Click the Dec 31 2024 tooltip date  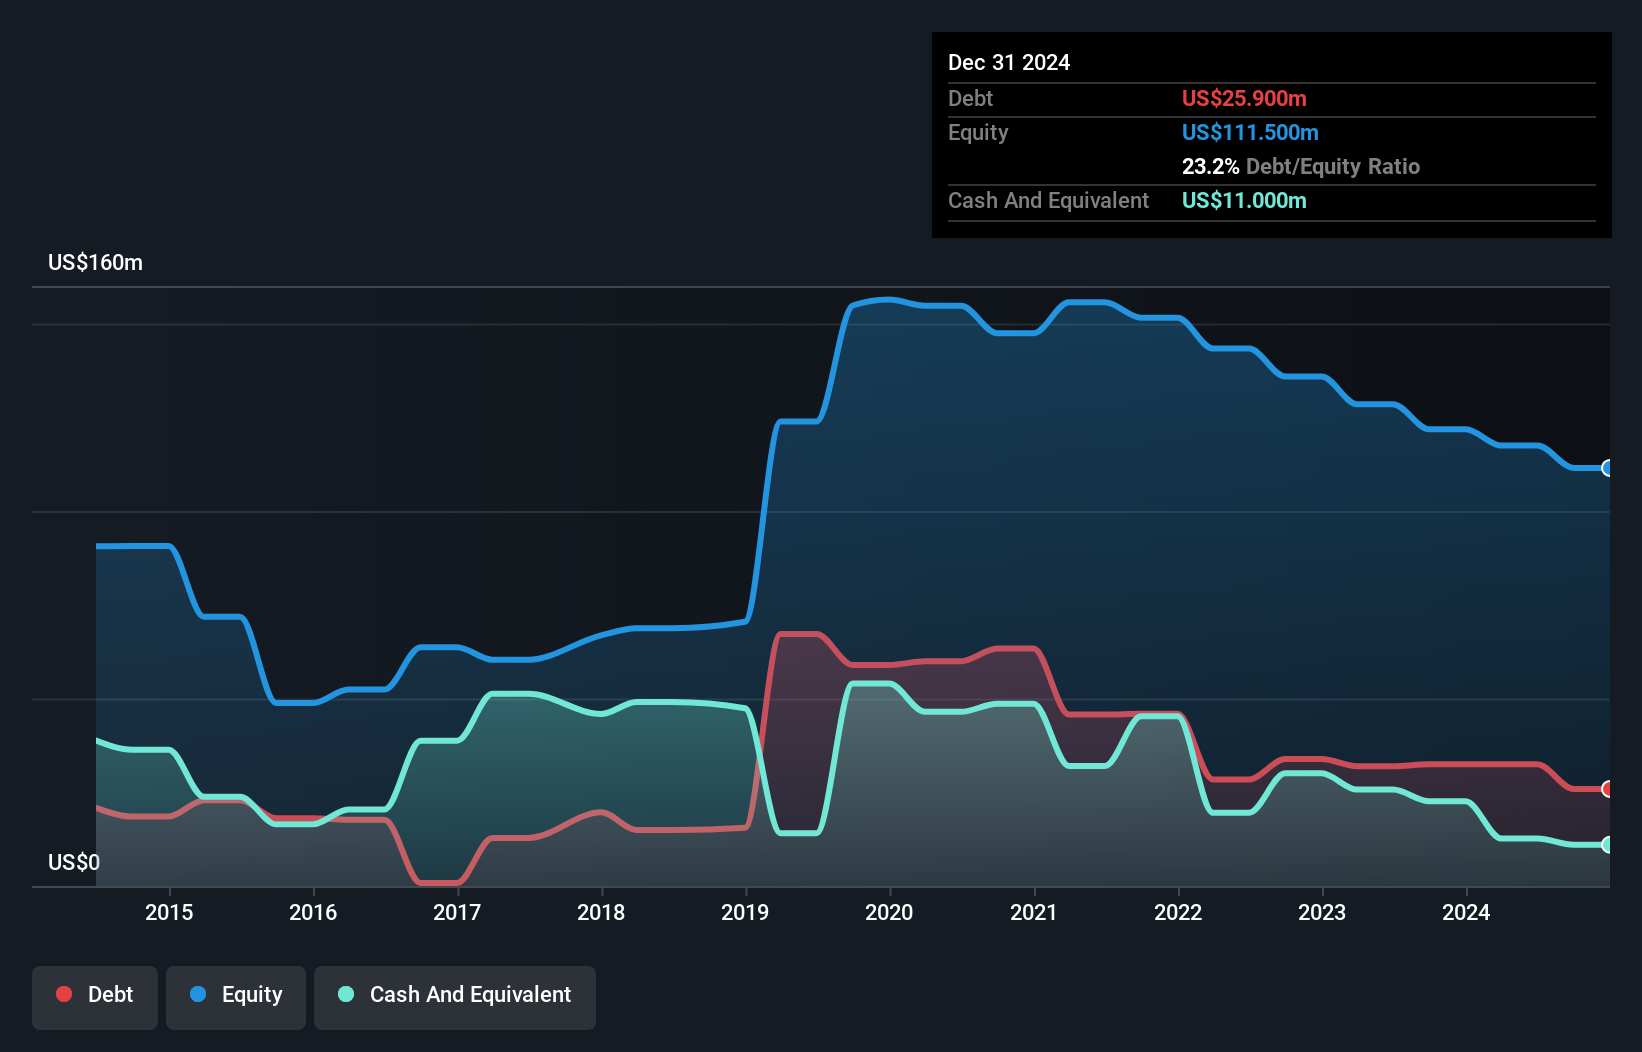click(x=1009, y=63)
